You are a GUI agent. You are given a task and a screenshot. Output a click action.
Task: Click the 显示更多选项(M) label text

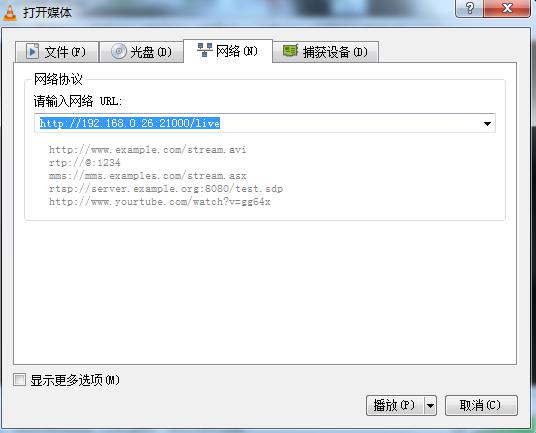tap(75, 380)
